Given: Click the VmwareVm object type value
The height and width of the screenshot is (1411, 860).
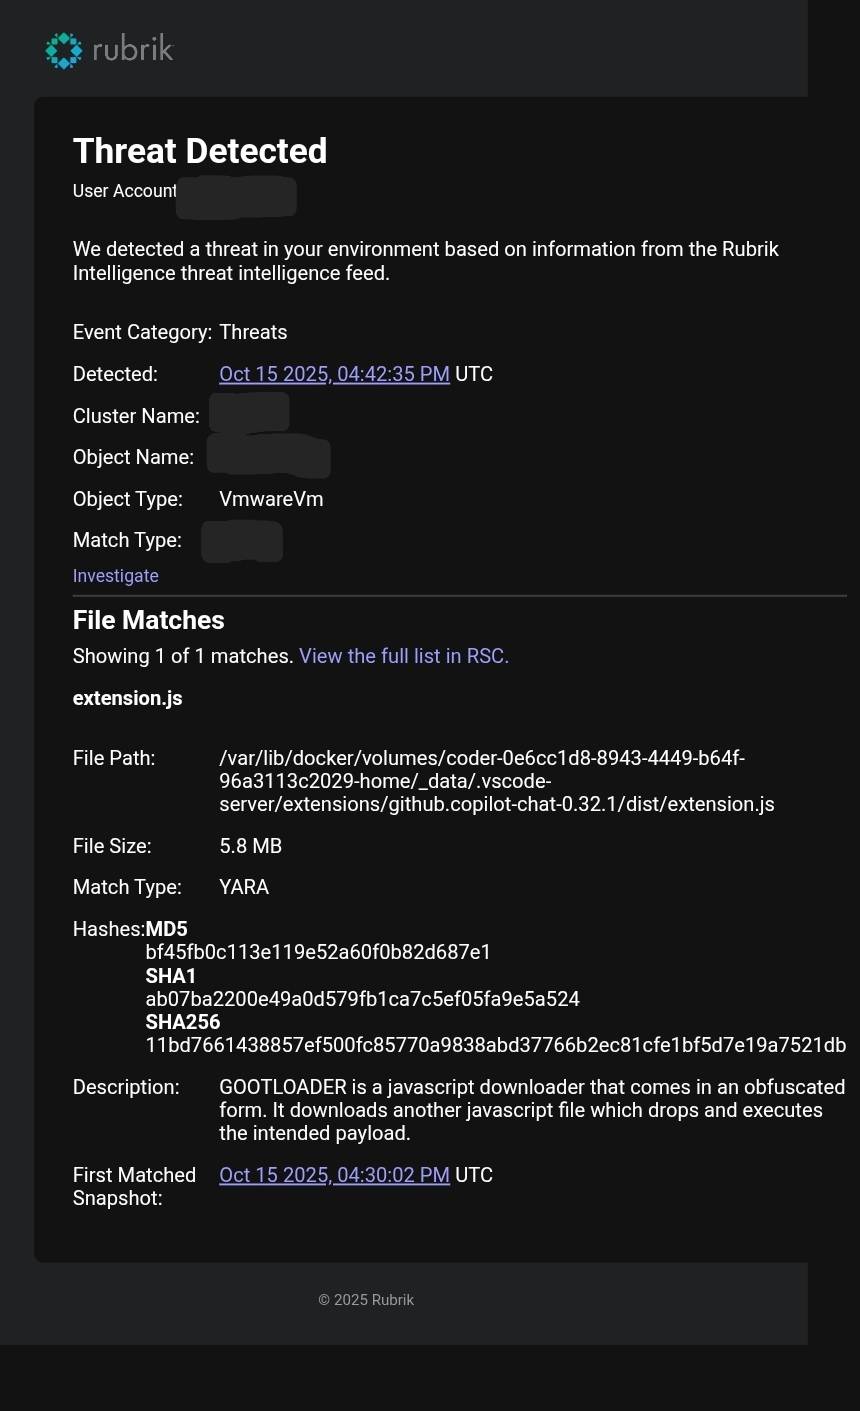Looking at the screenshot, I should 271,499.
